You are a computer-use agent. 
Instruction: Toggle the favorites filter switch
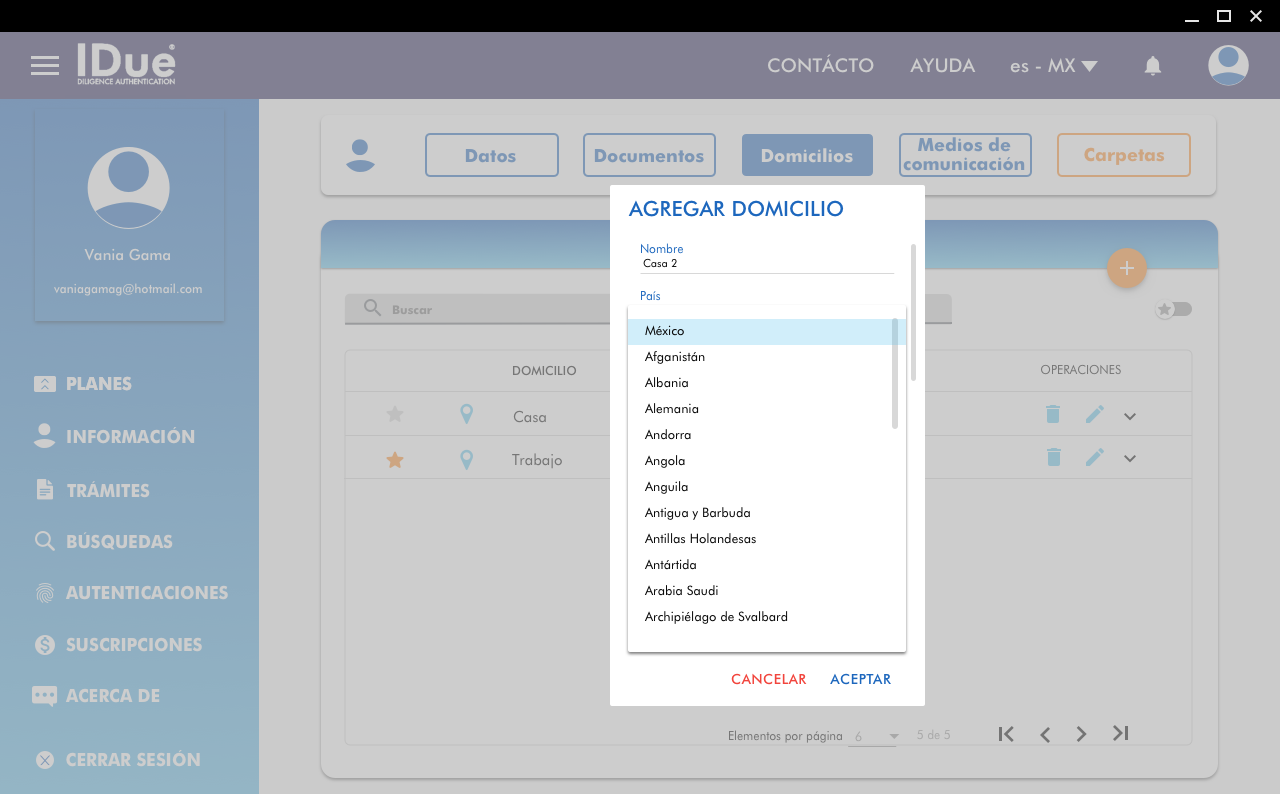[x=1174, y=309]
